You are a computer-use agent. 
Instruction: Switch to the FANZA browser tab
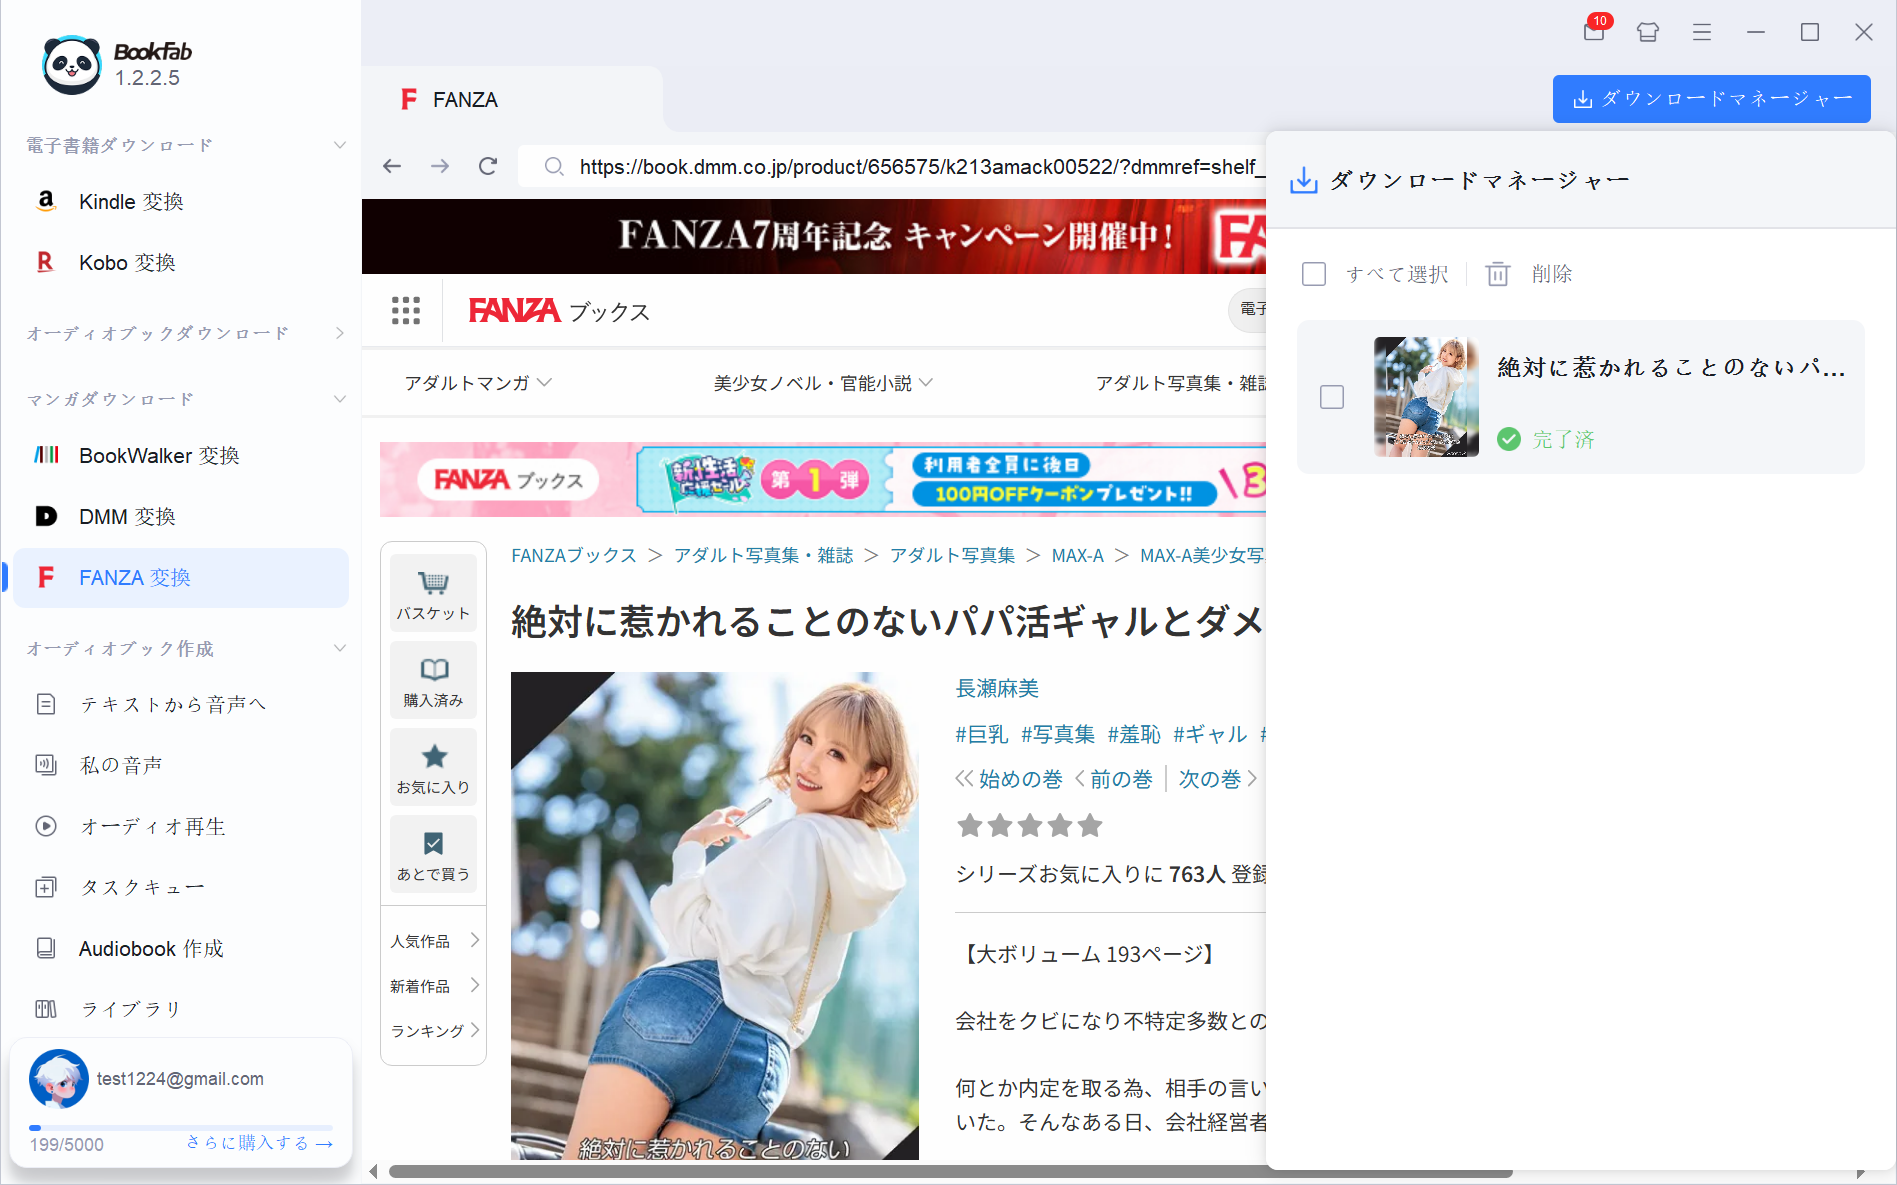point(465,99)
